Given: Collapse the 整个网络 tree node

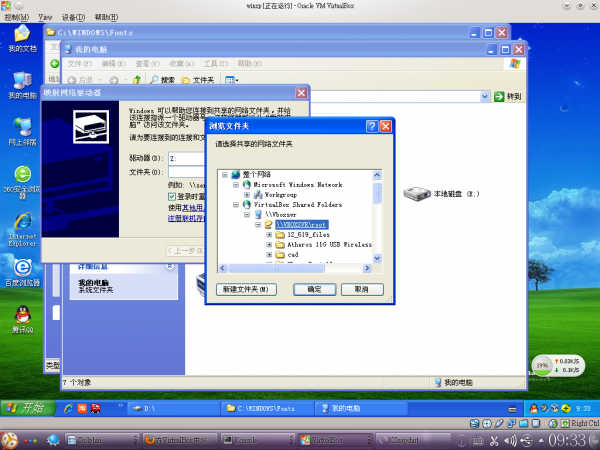Looking at the screenshot, I should tap(225, 175).
